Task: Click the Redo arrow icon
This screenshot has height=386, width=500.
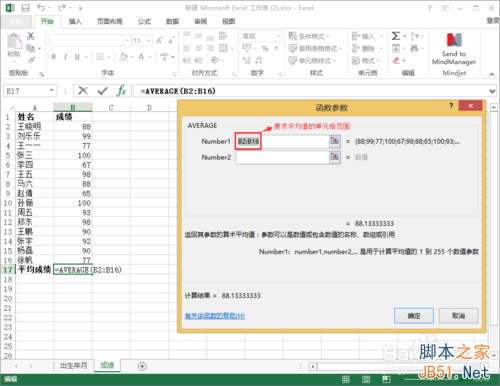Action: coord(62,8)
